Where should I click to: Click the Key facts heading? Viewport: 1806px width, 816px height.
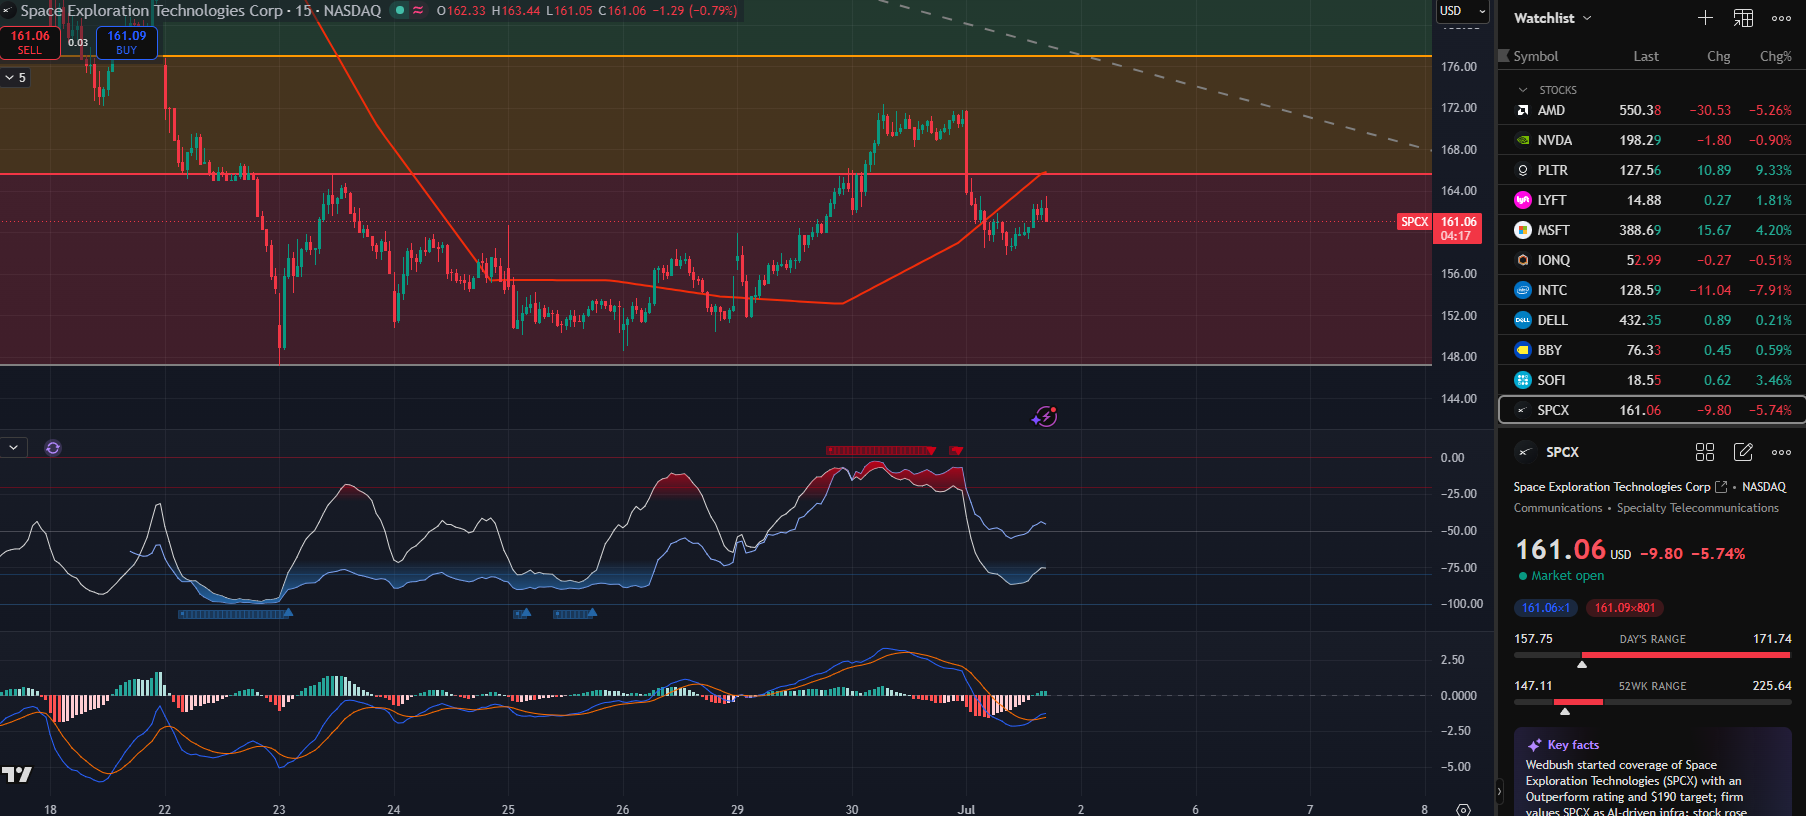pos(1573,745)
